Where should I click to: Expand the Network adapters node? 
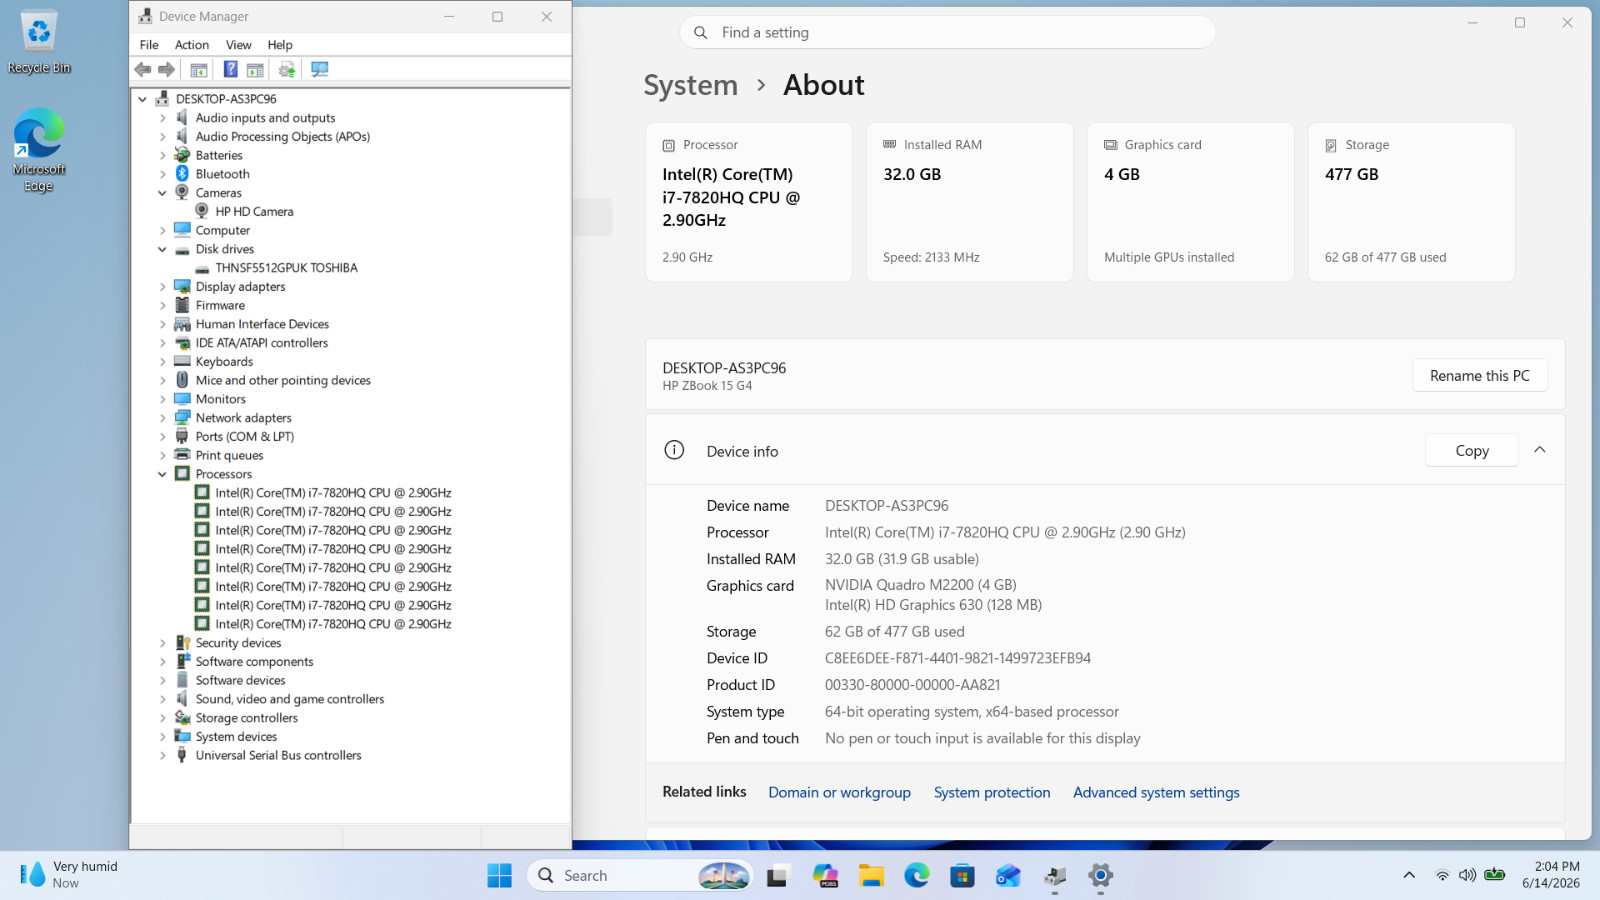[x=163, y=418]
